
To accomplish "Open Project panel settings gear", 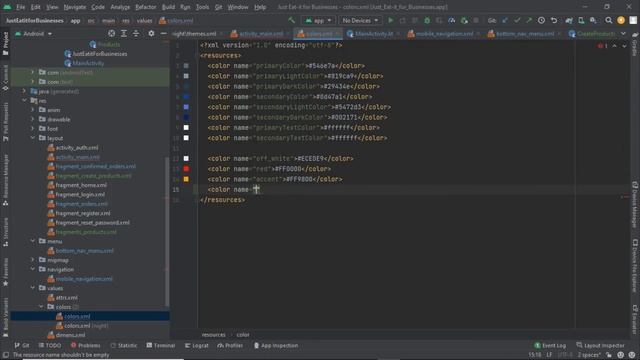I will tap(151, 33).
